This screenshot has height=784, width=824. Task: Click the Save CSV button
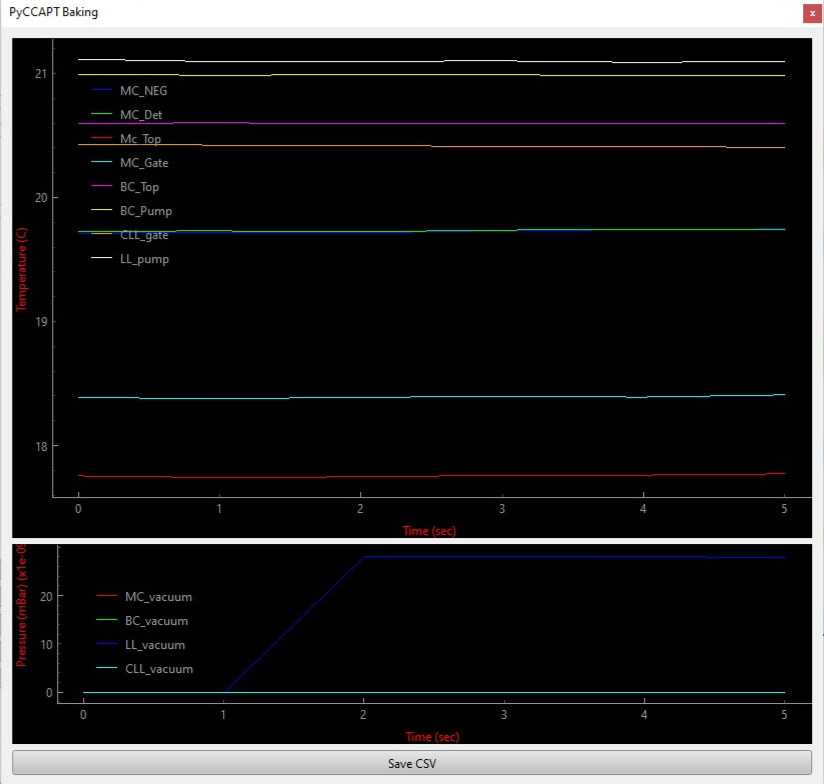tap(412, 763)
